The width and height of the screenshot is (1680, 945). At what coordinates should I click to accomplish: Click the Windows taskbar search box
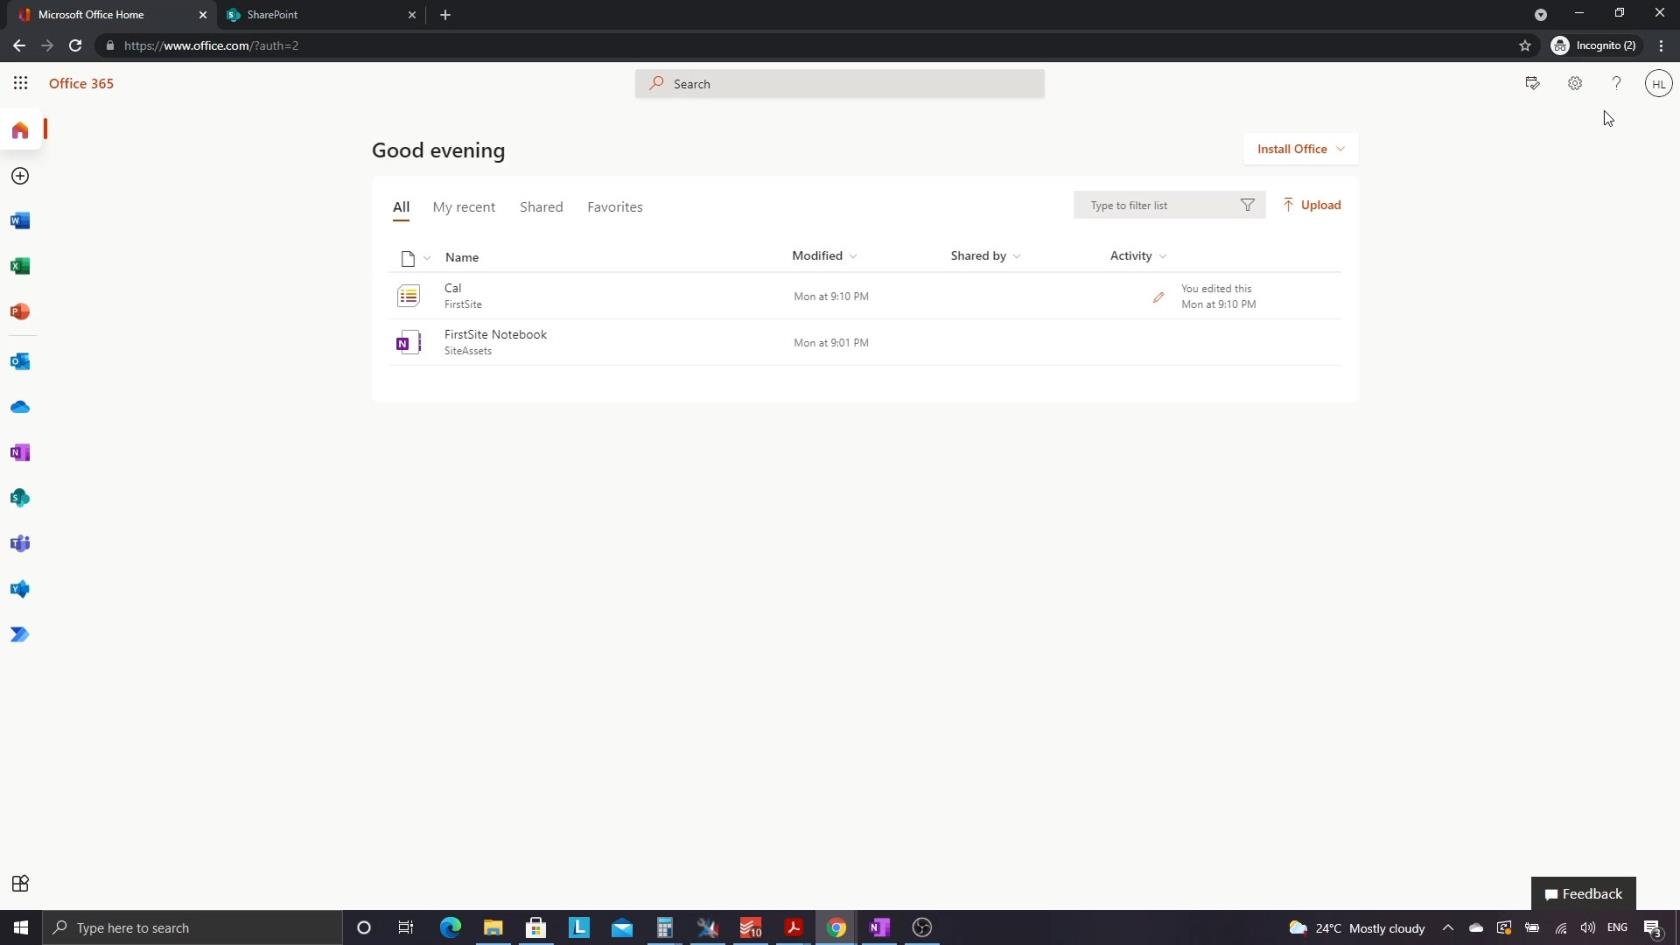point(192,928)
